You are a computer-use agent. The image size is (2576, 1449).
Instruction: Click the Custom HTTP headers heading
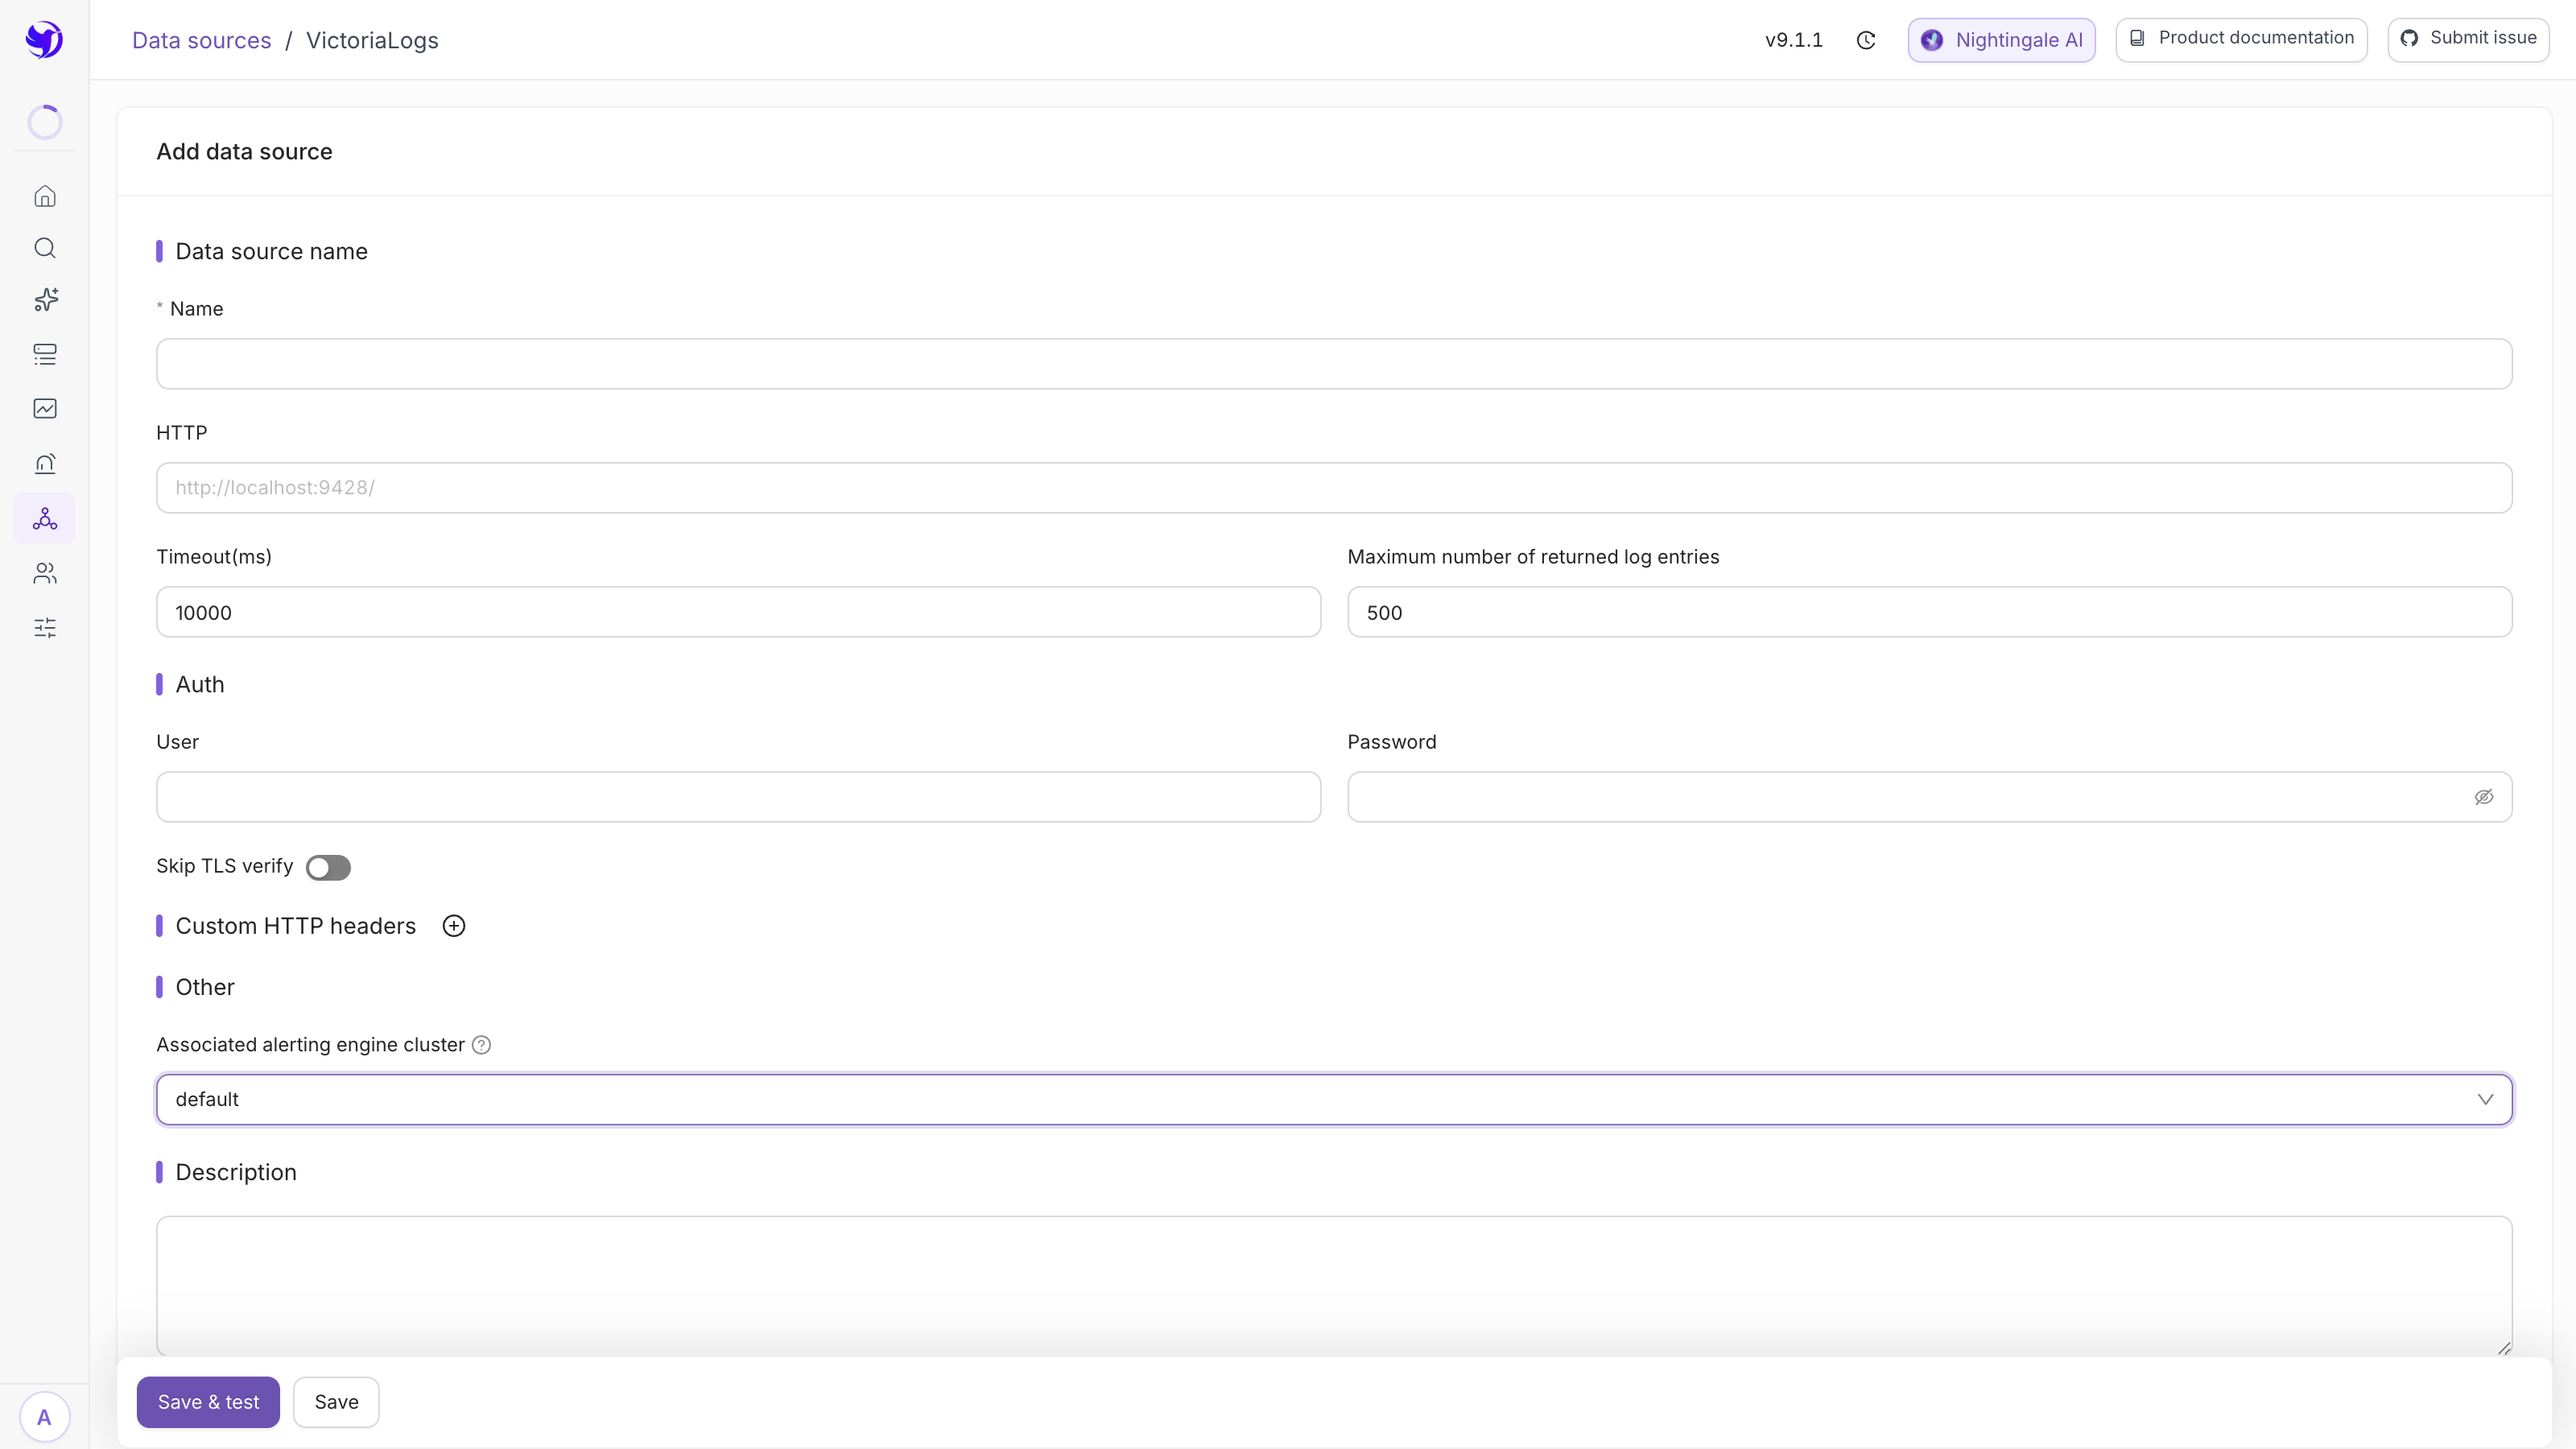click(295, 926)
